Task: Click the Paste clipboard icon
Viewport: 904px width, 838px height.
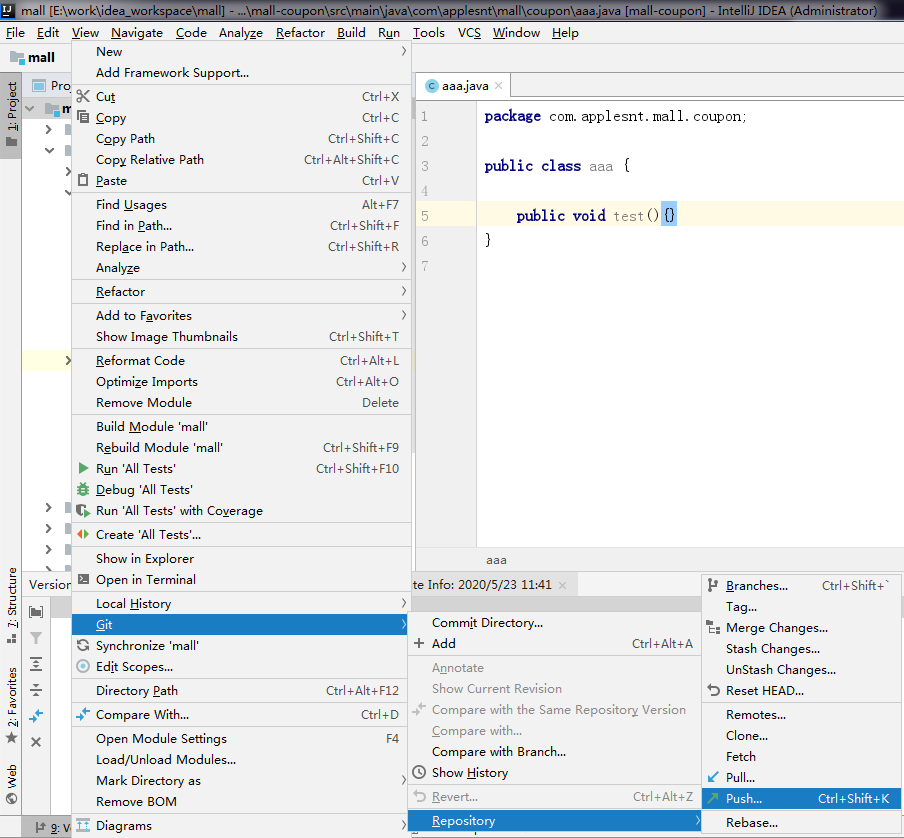Action: coord(83,180)
